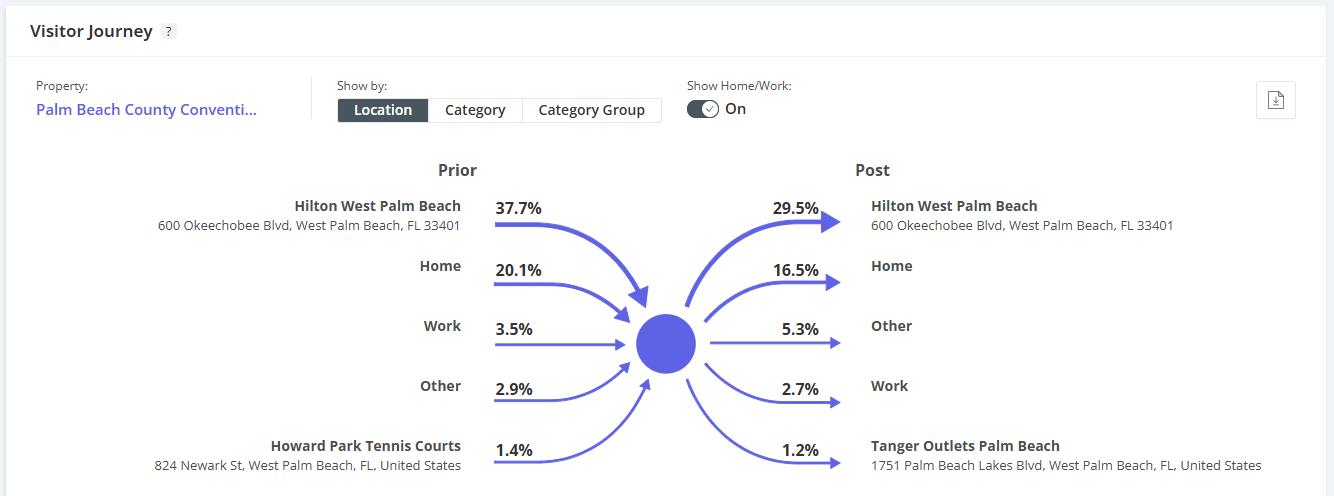Toggle the Show Home/Work switch

click(702, 109)
